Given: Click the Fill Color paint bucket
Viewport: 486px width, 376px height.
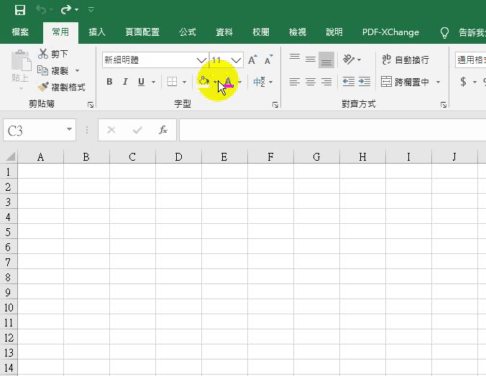Looking at the screenshot, I should [204, 82].
